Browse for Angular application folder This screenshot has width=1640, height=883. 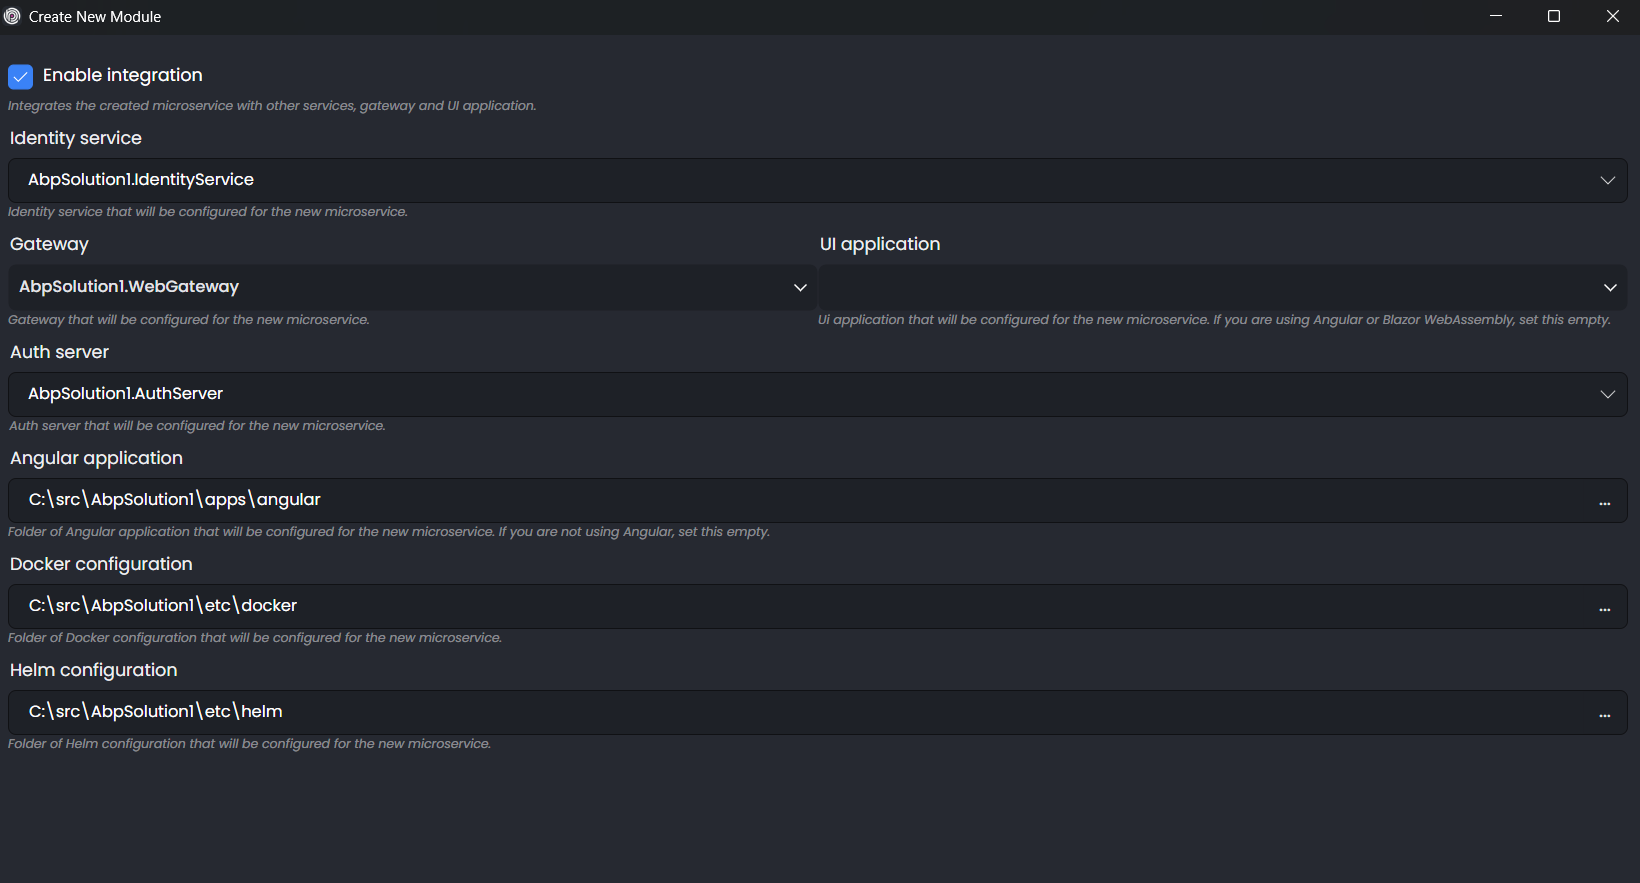[x=1604, y=503]
